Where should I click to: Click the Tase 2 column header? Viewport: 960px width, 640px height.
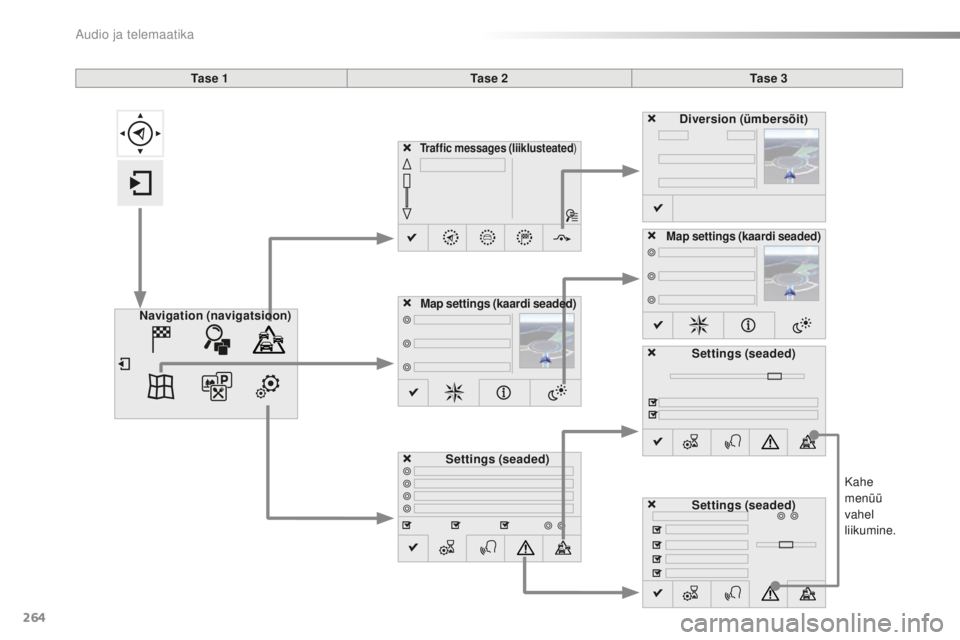[x=489, y=78]
